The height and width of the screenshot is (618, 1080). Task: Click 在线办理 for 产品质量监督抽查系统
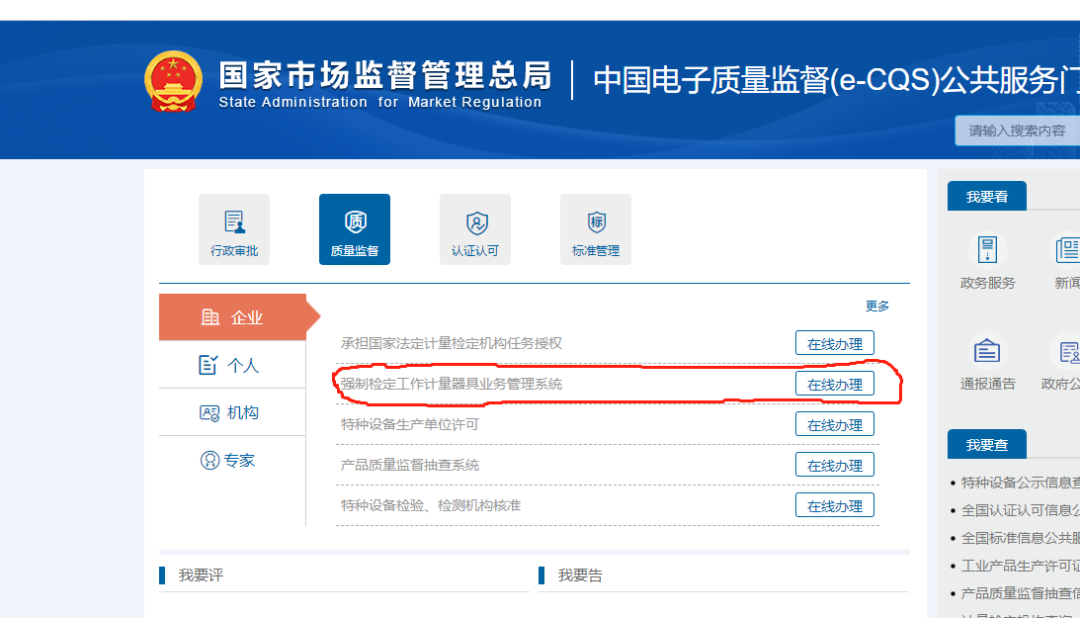point(834,464)
